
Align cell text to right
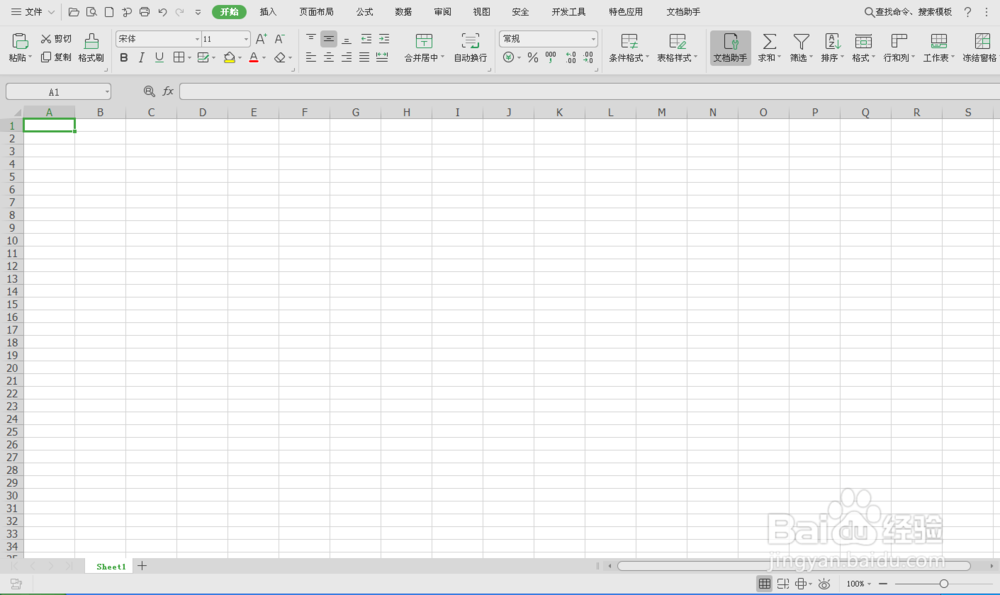(346, 57)
